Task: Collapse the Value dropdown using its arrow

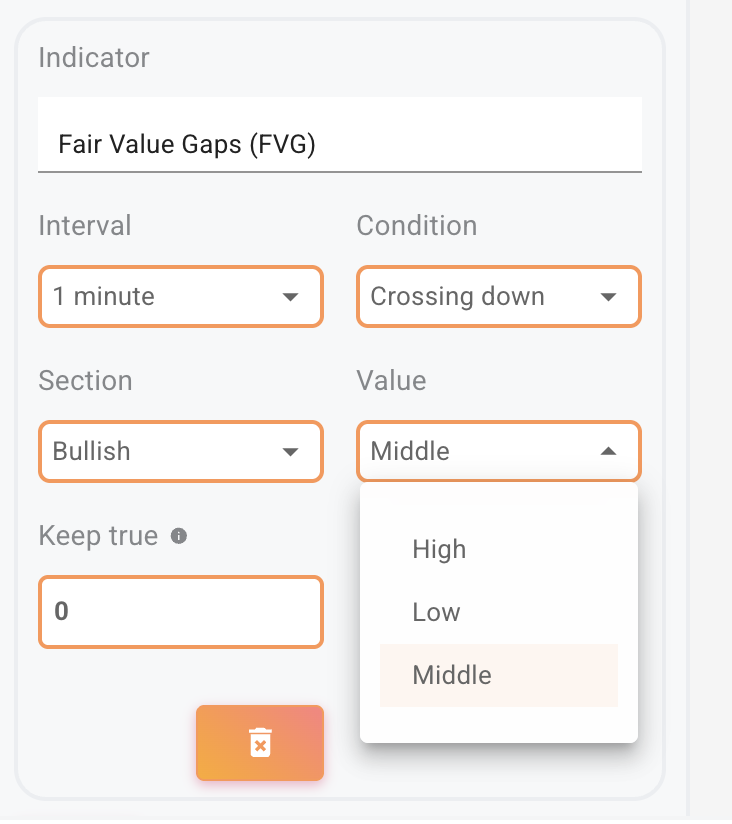Action: [x=608, y=452]
